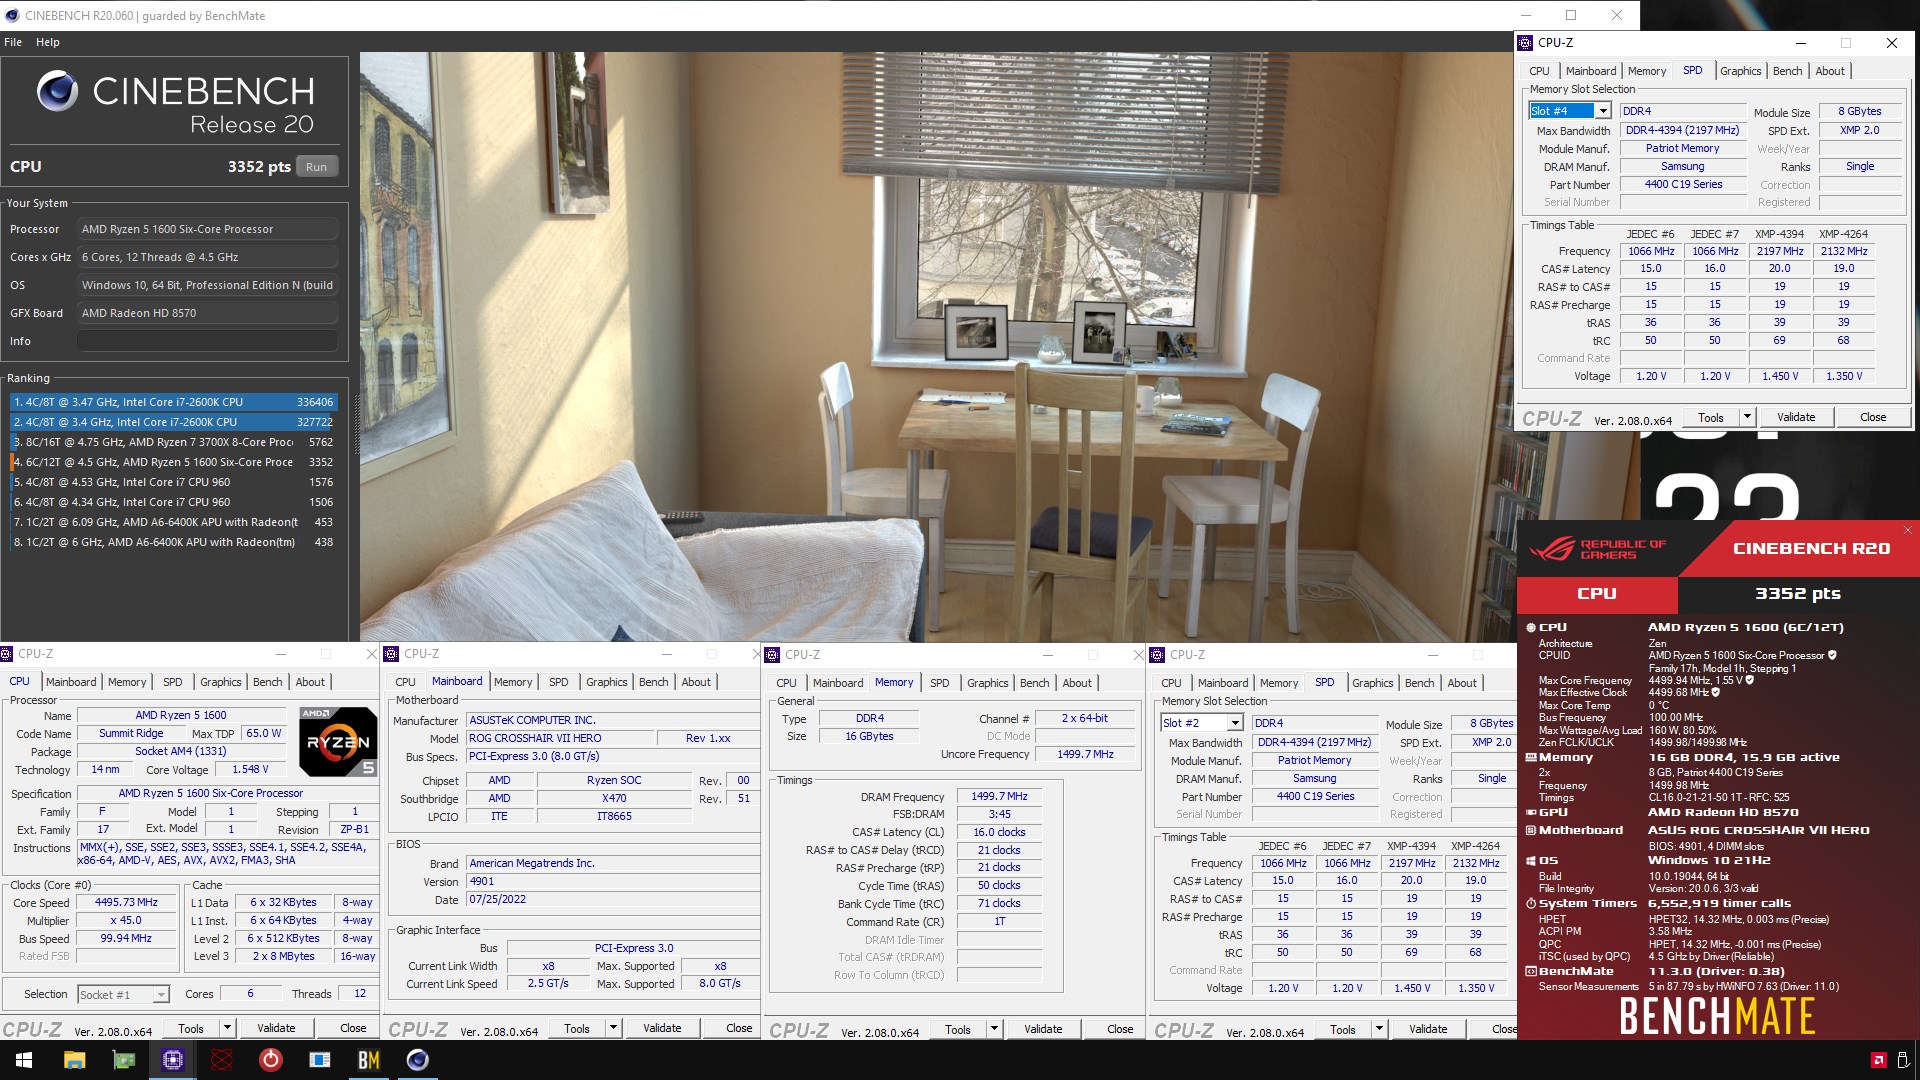Image resolution: width=1920 pixels, height=1080 pixels.
Task: Expand Tools arrow in Mainboard CPU-Z window
Action: coord(613,1028)
